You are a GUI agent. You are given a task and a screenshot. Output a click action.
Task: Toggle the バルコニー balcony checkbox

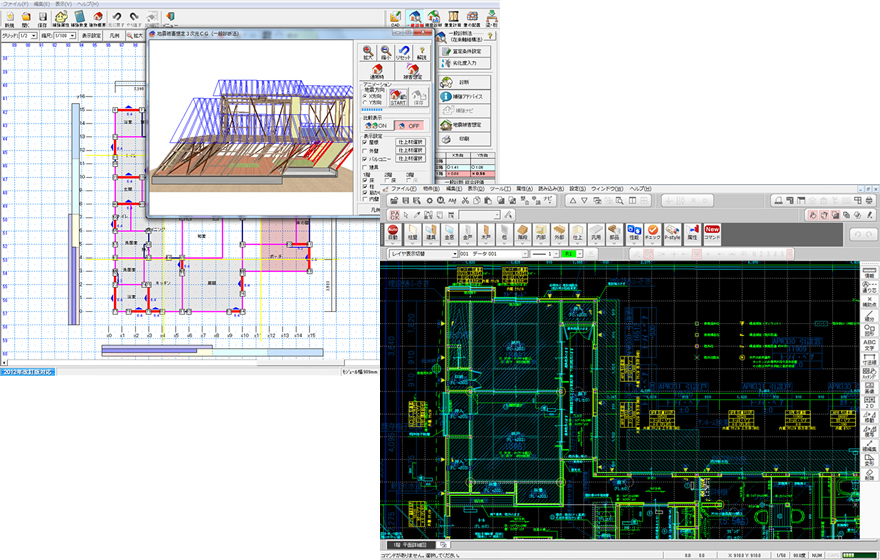[x=365, y=159]
